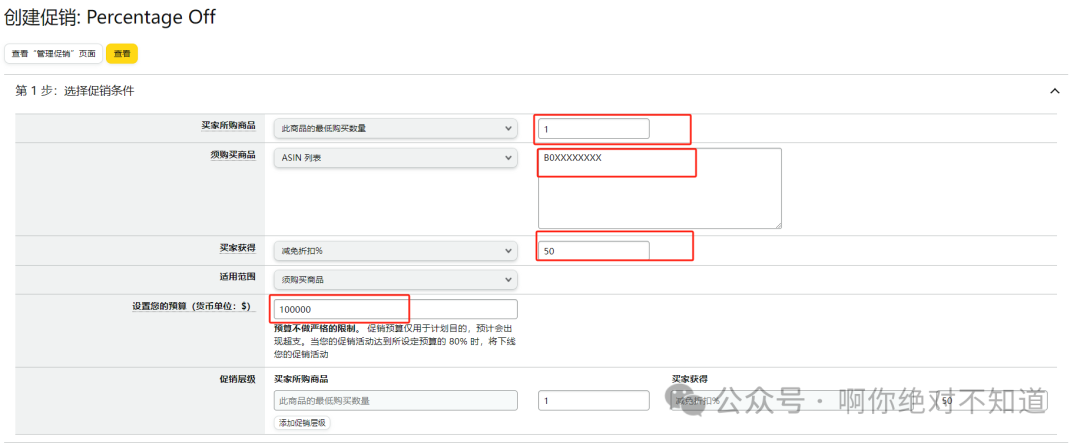Open the 减免折扣% dropdown in 买家获得 row

coord(395,251)
